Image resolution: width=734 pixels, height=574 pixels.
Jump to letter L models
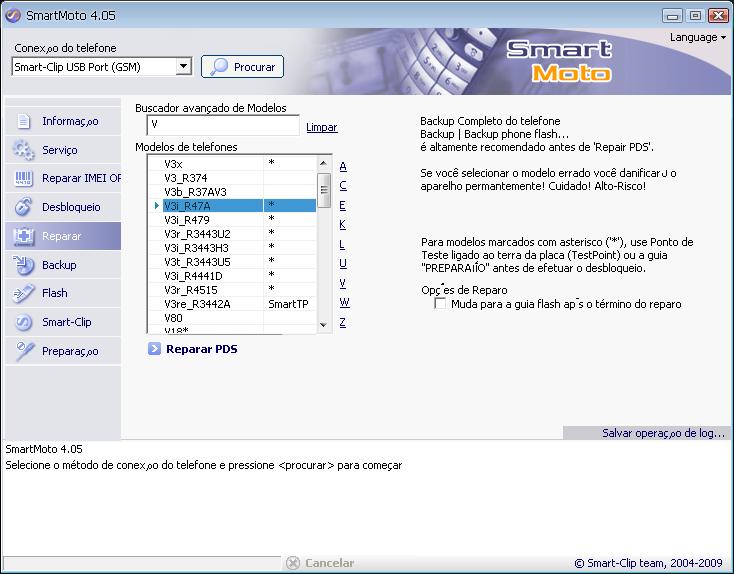pos(342,244)
